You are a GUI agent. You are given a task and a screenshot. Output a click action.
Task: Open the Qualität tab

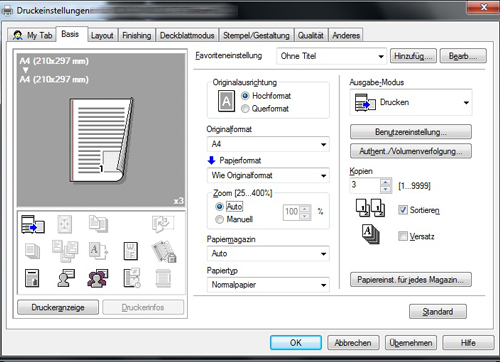click(311, 35)
